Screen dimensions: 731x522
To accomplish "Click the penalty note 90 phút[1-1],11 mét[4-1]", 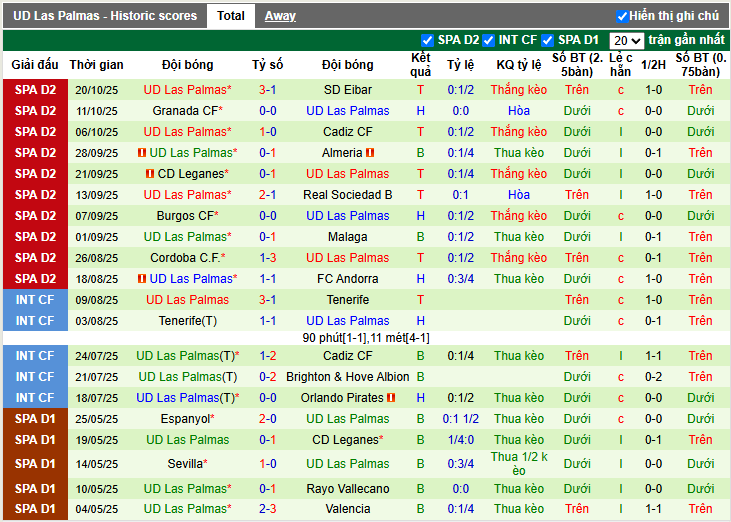I will pyautogui.click(x=366, y=338).
